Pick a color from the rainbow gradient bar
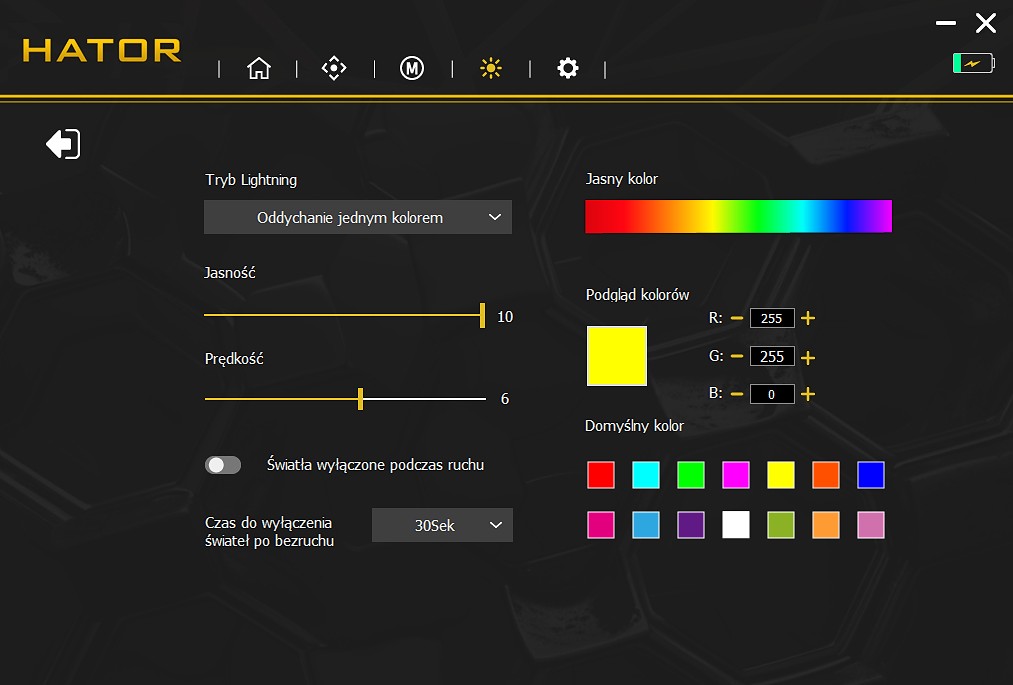Screen dimensions: 1013x685 738,215
